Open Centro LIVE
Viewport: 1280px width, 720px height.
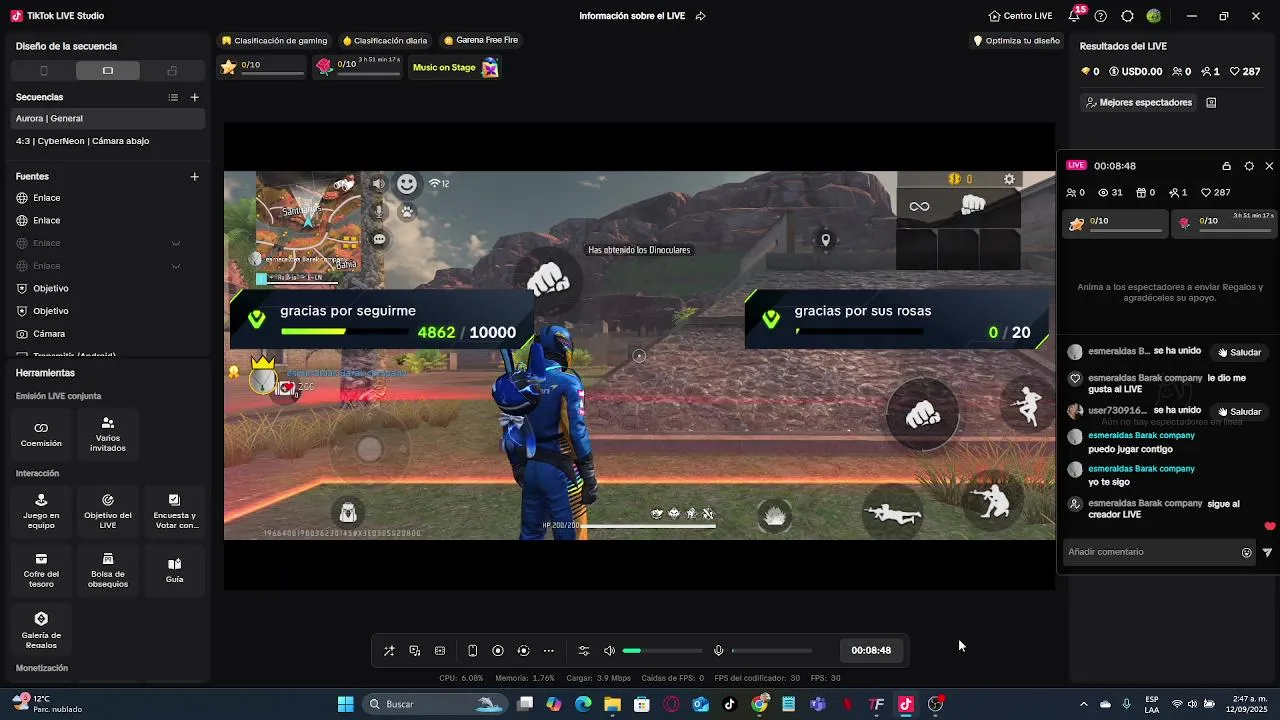(x=1020, y=16)
